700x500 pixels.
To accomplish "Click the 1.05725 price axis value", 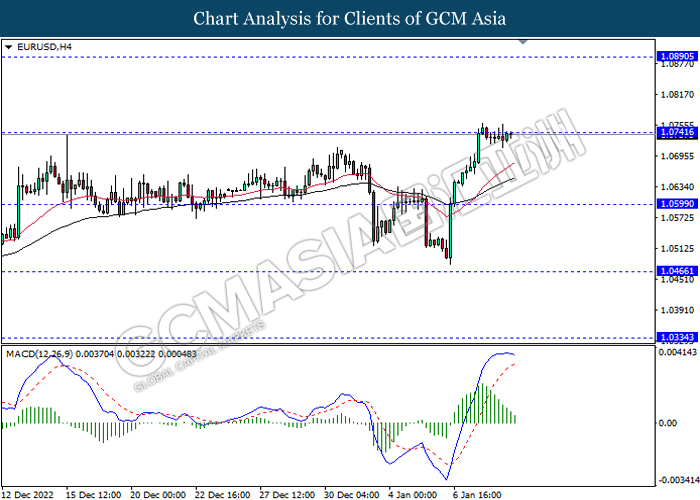I will click(x=677, y=218).
